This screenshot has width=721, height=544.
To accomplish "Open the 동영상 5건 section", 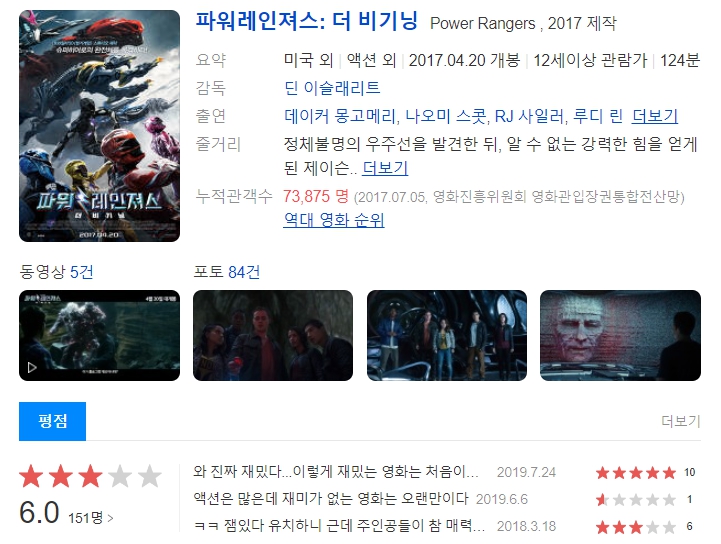I will (56, 272).
